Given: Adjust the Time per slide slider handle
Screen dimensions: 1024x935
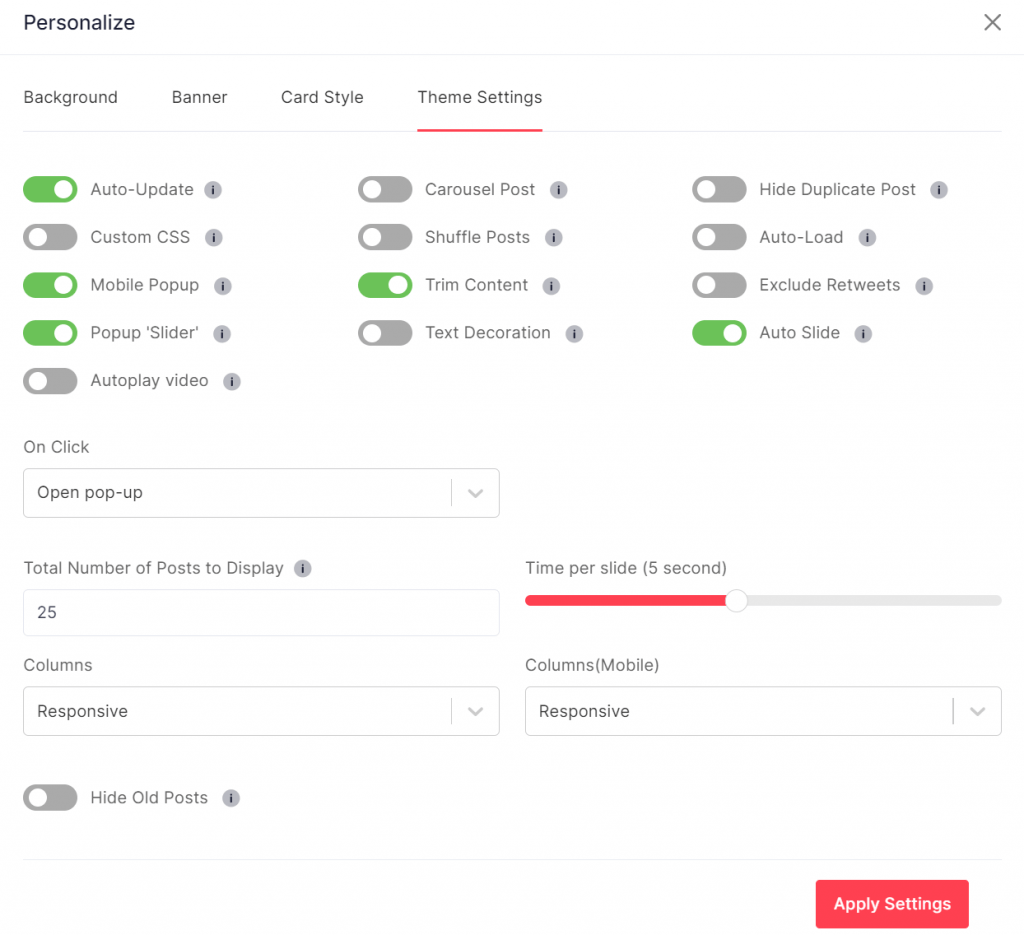Looking at the screenshot, I should [737, 601].
